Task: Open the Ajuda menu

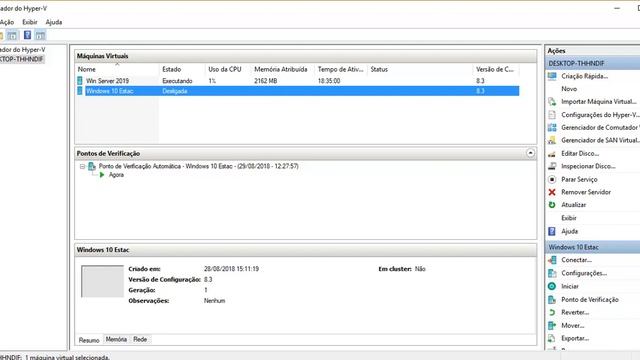Action: point(54,22)
